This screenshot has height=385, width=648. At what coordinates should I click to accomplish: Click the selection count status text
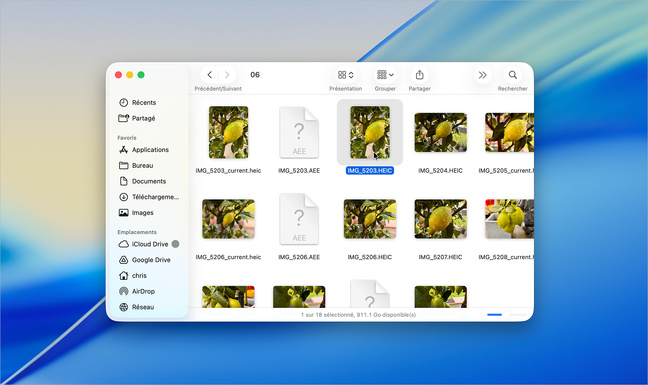click(358, 315)
